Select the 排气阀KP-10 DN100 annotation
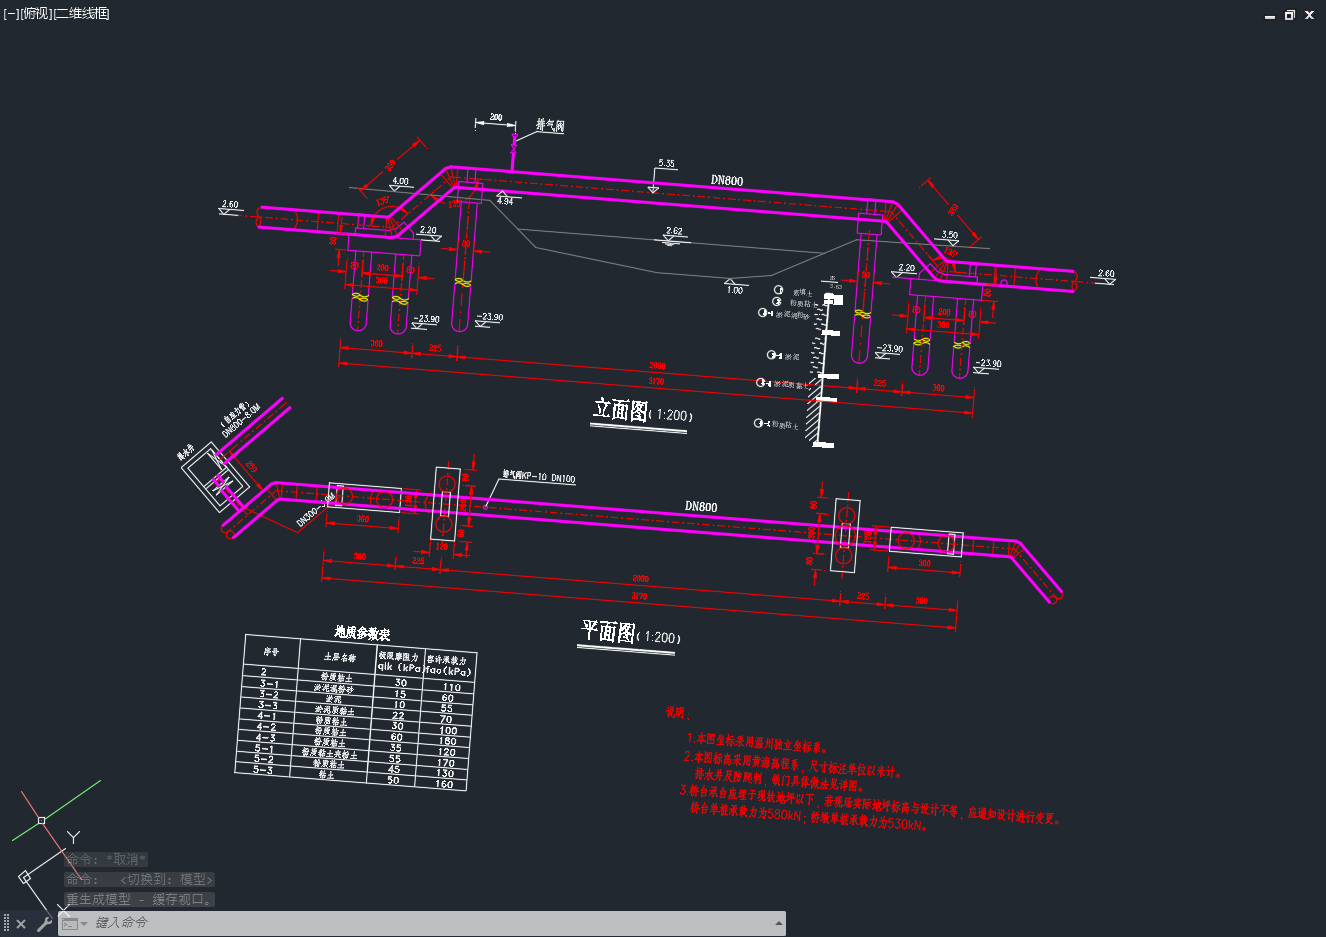 539,477
